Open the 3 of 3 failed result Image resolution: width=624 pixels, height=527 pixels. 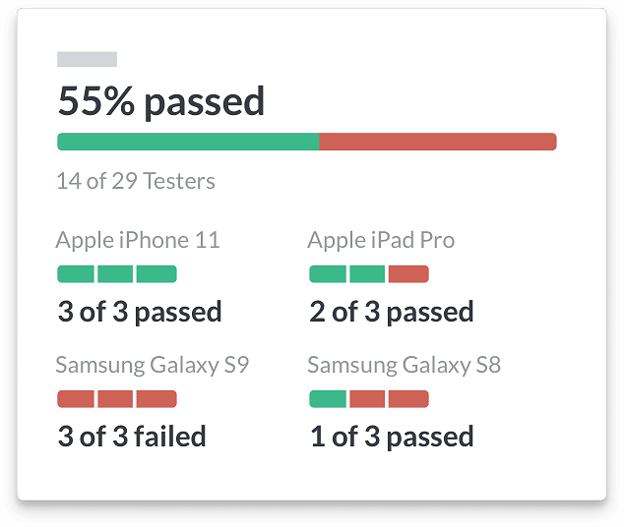point(132,437)
